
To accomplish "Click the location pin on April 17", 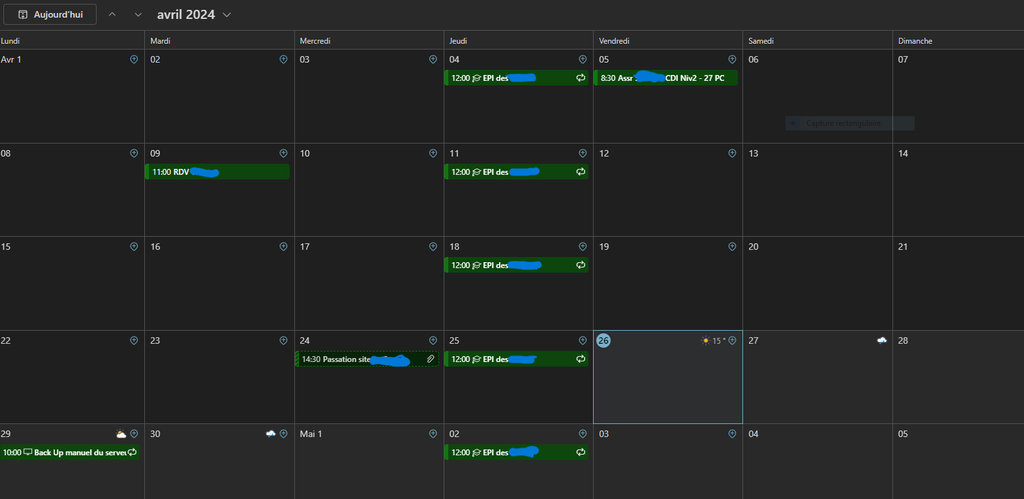I will pos(433,247).
